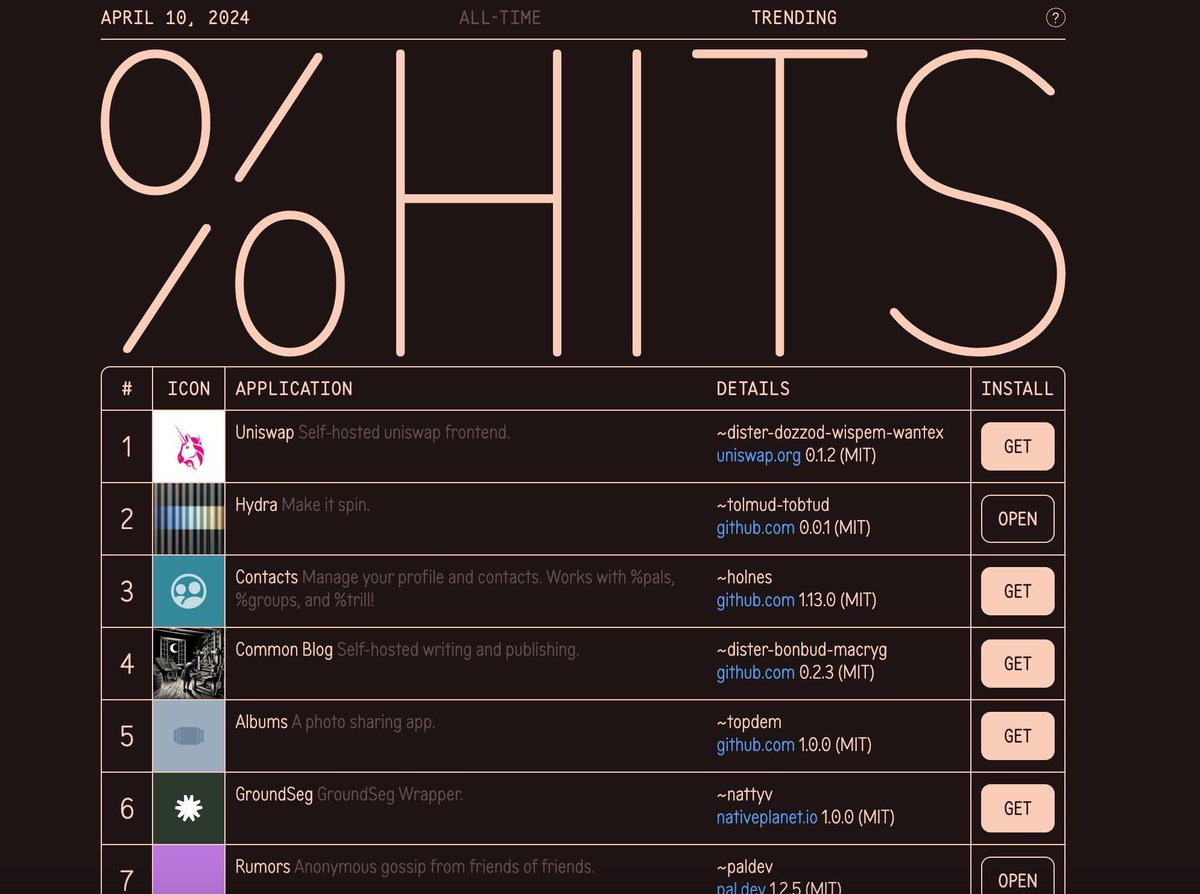Click rank number 1 cell

[x=127, y=446]
